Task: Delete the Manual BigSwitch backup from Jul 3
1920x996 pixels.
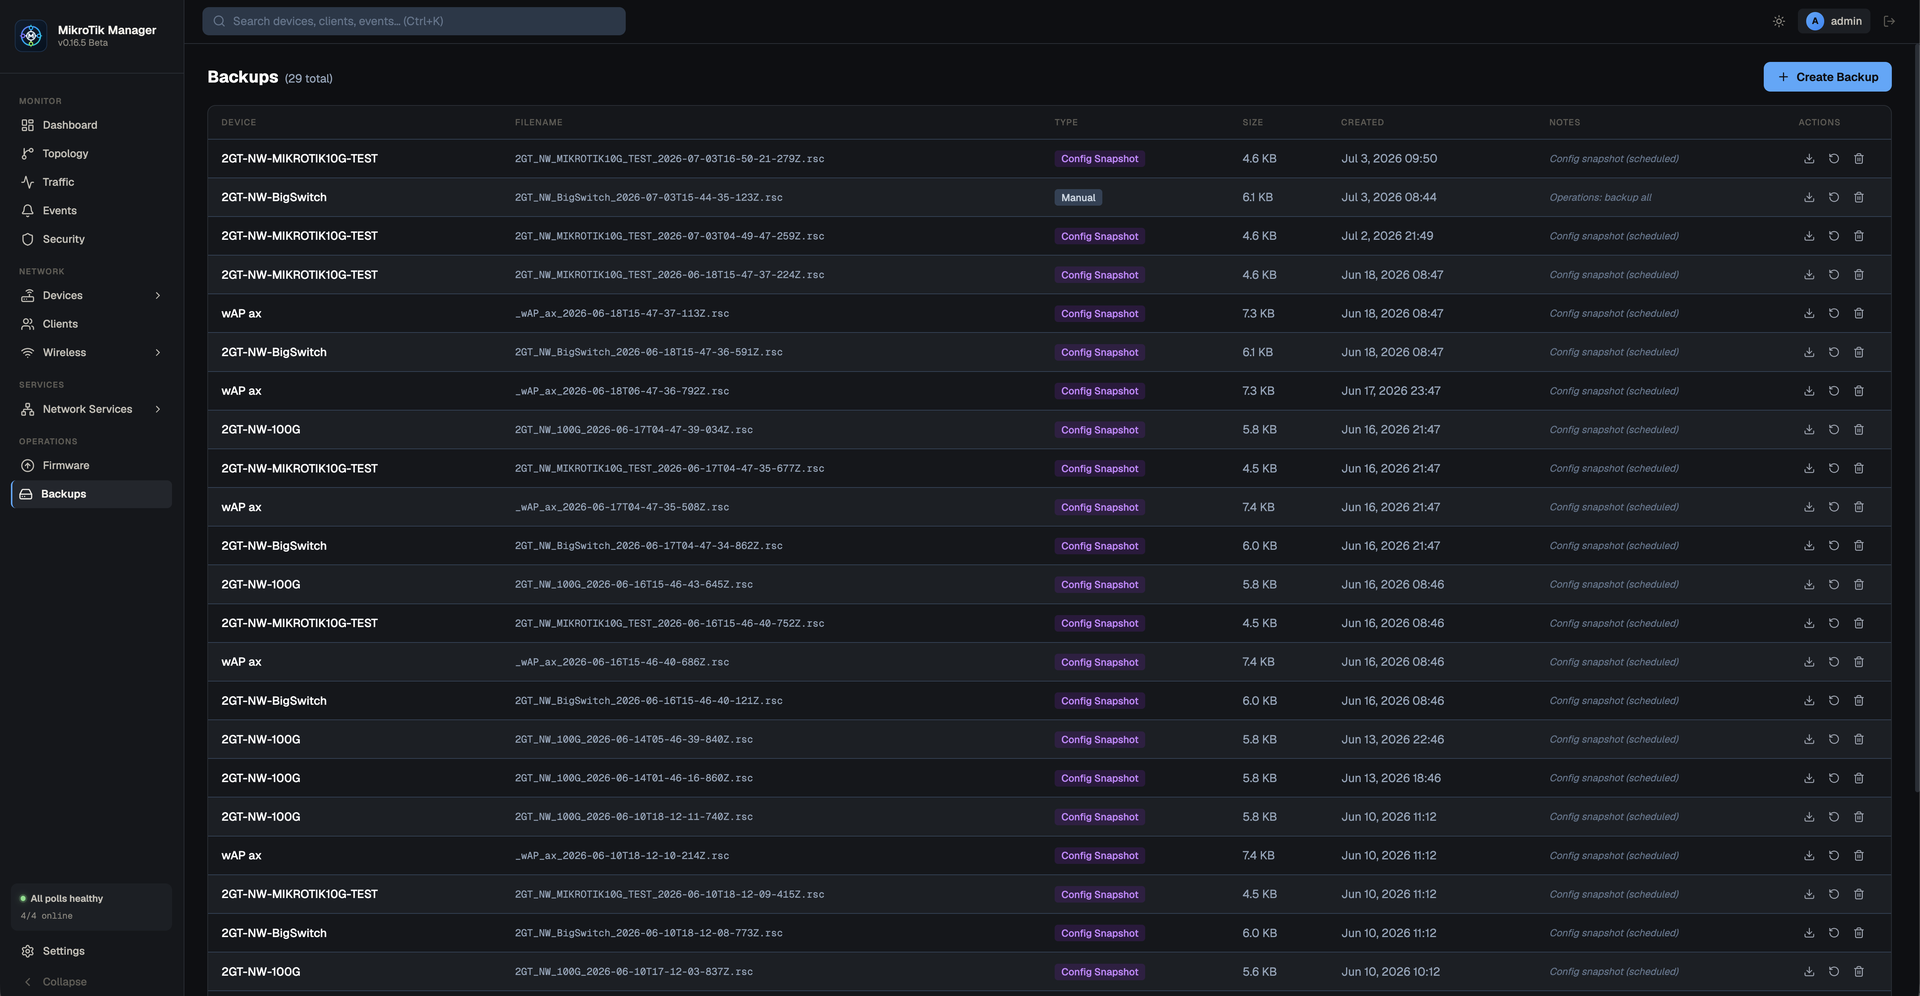Action: pyautogui.click(x=1859, y=198)
